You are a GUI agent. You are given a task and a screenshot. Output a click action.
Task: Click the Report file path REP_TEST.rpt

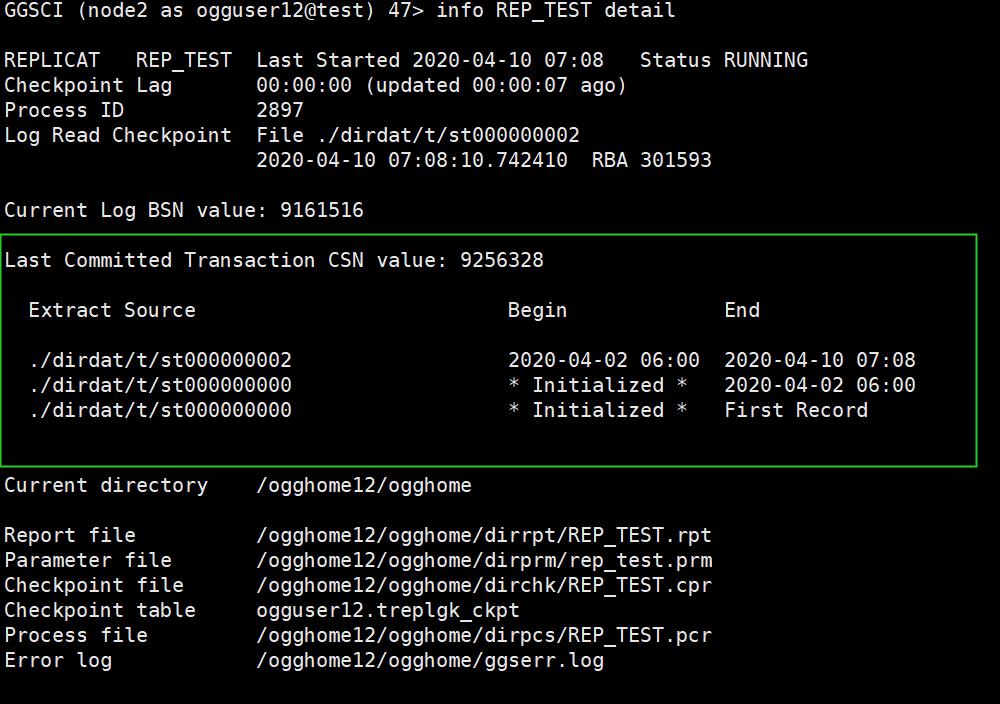click(x=483, y=535)
